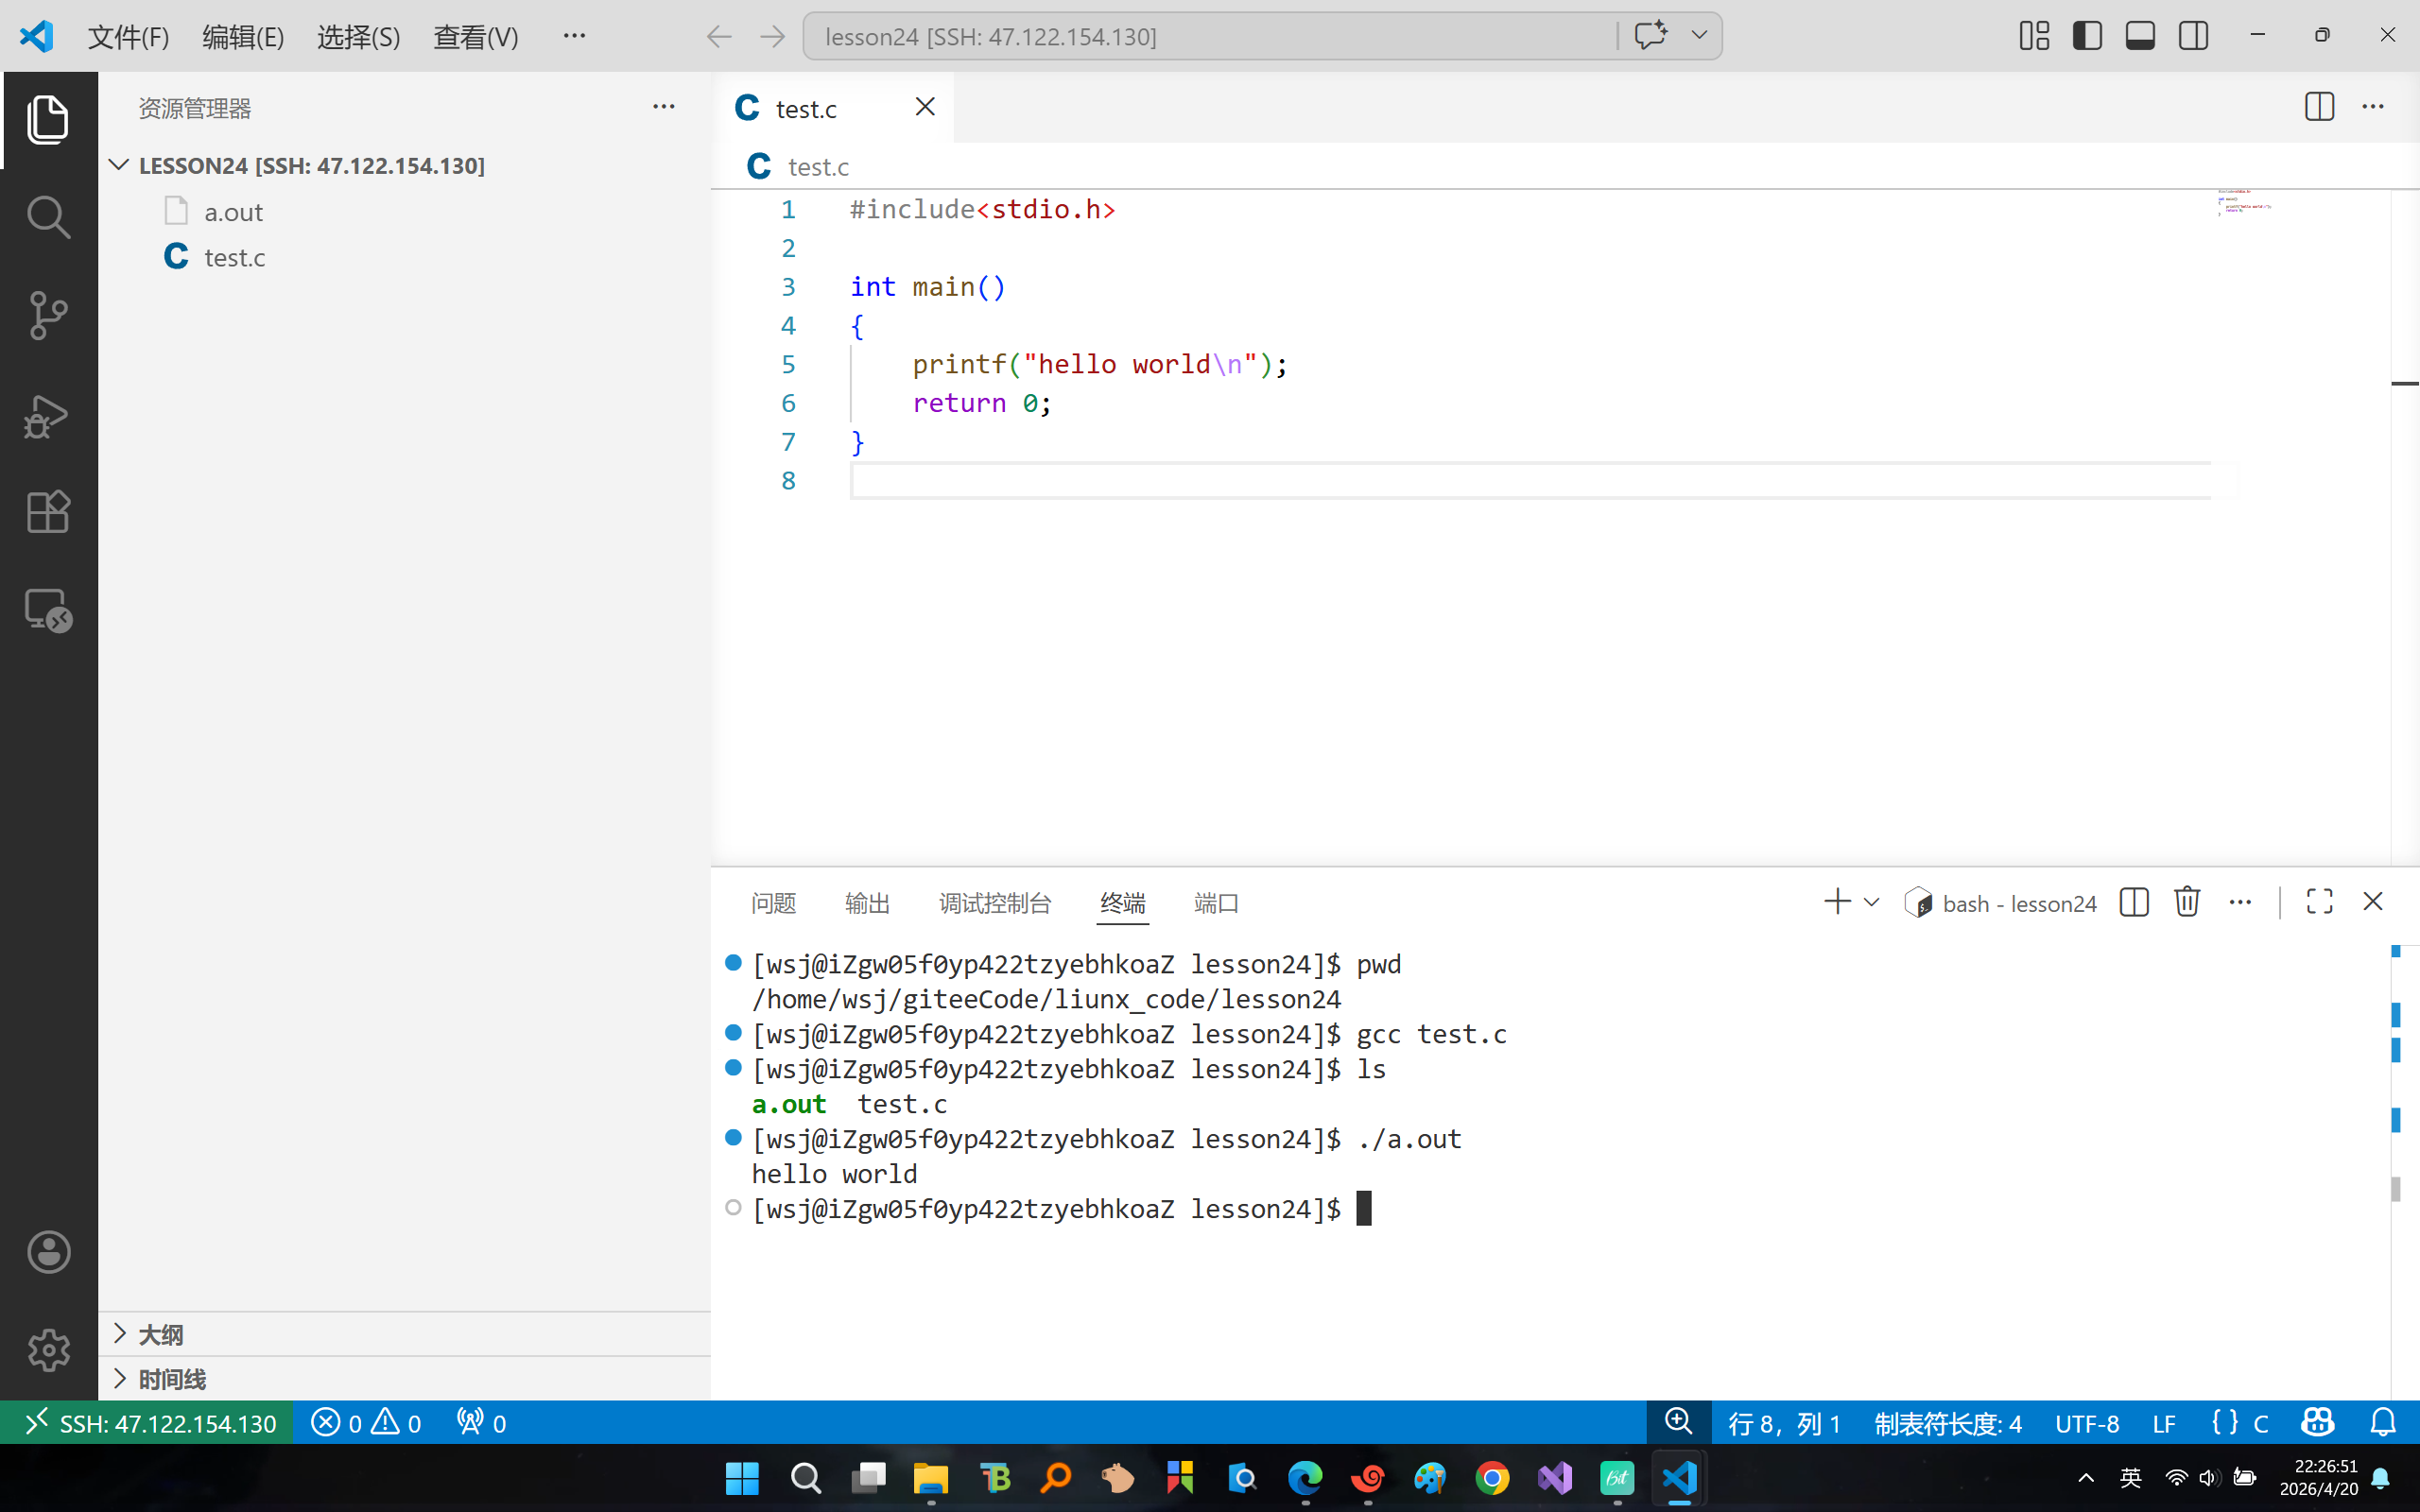The image size is (2420, 1512).
Task: Expand the 时间线 timeline section
Action: [172, 1380]
